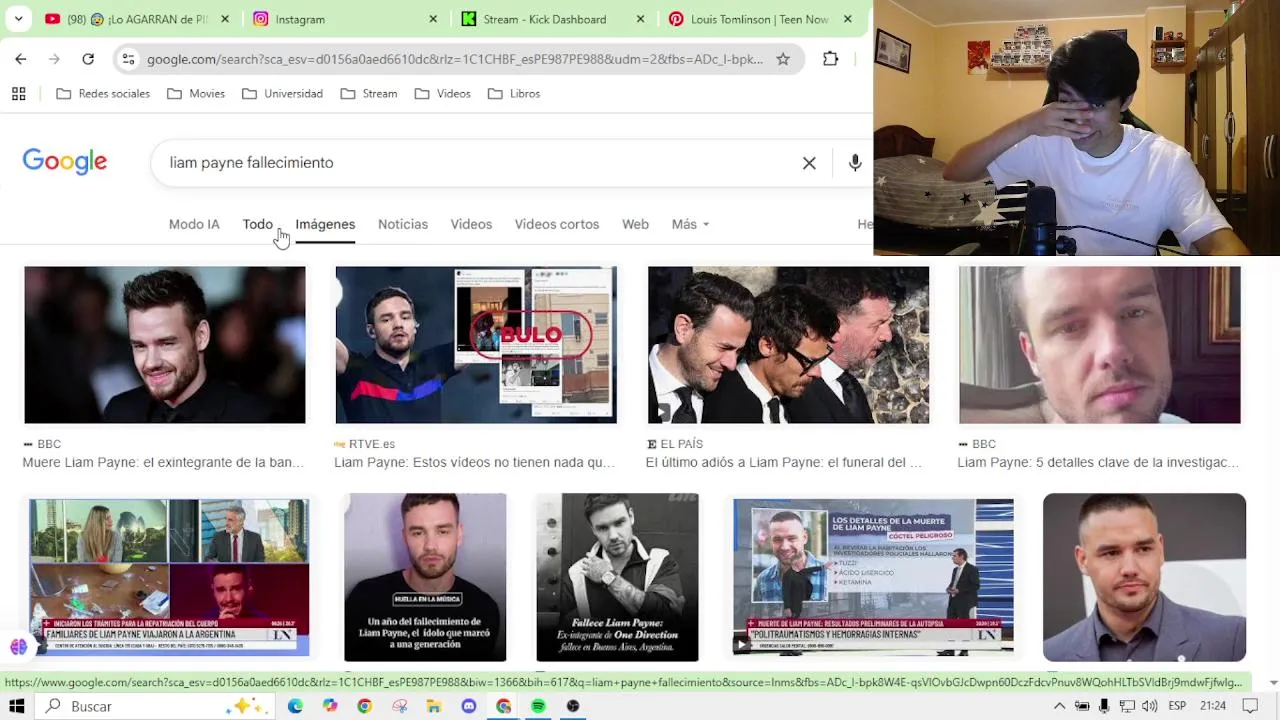Select the Noticias search tab
Screen dimensions: 1280x720
403,224
